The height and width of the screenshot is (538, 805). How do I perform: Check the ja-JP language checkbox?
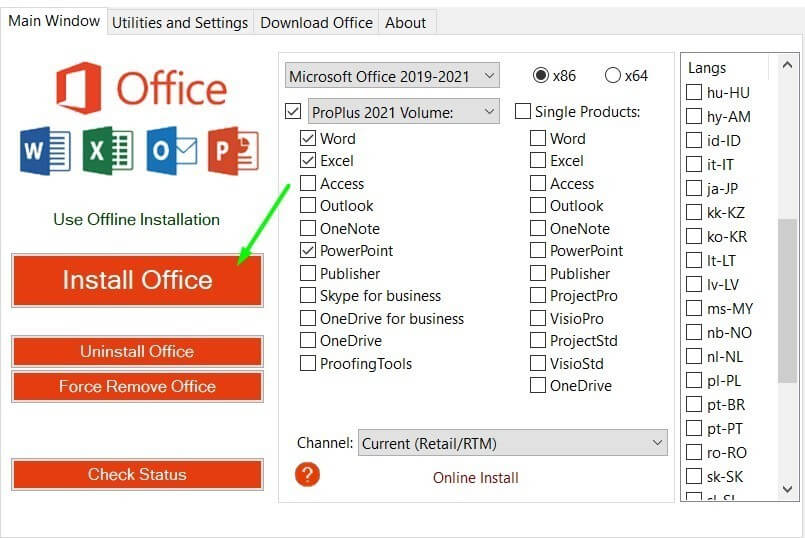(693, 189)
